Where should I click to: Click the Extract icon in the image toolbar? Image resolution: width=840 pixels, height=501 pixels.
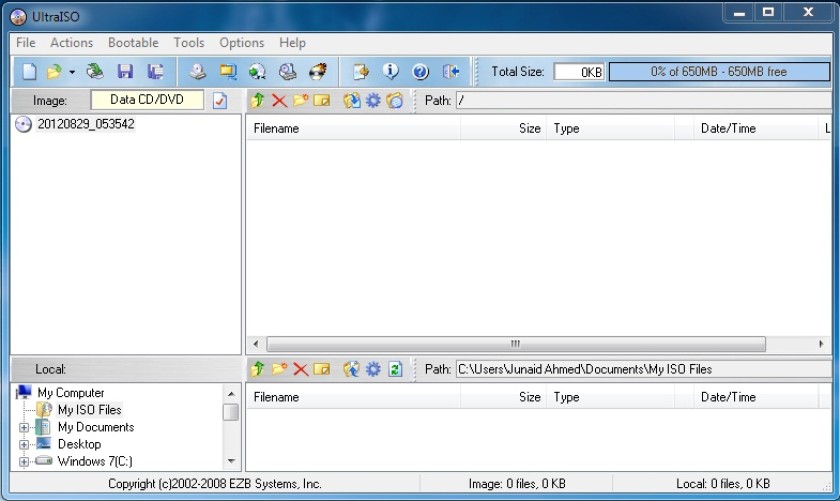click(x=351, y=100)
